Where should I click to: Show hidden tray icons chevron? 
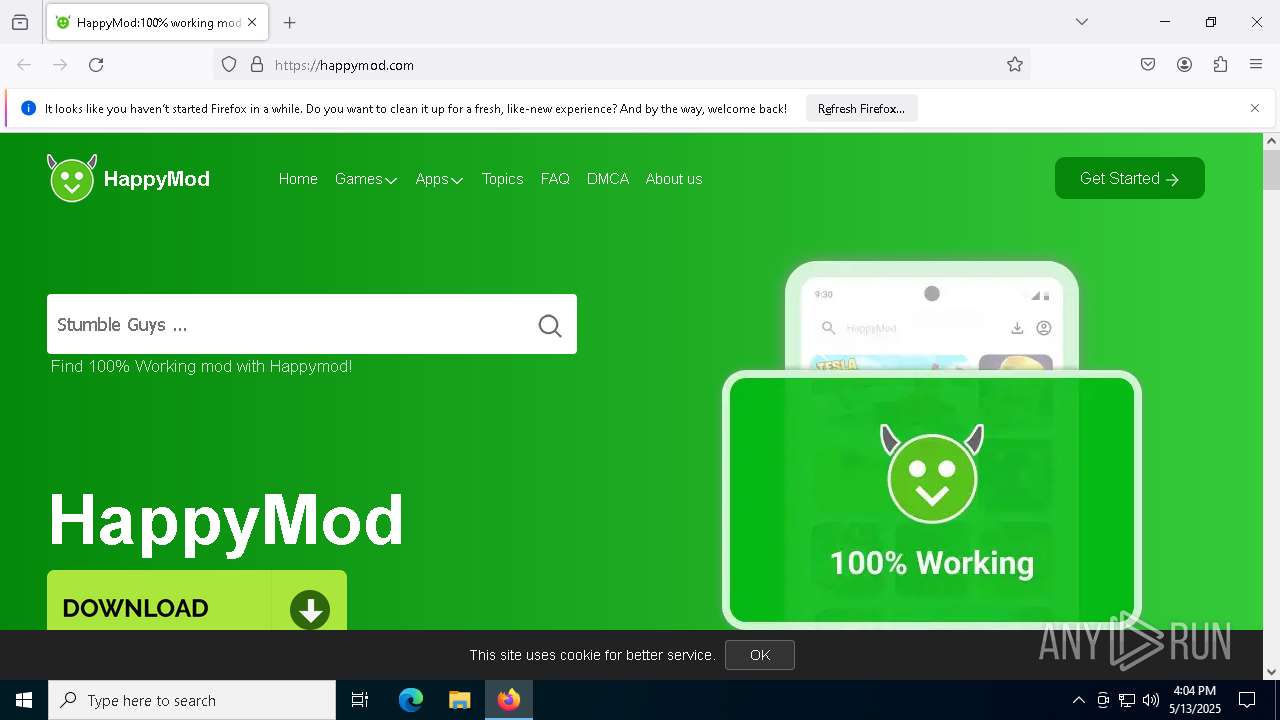[1078, 700]
